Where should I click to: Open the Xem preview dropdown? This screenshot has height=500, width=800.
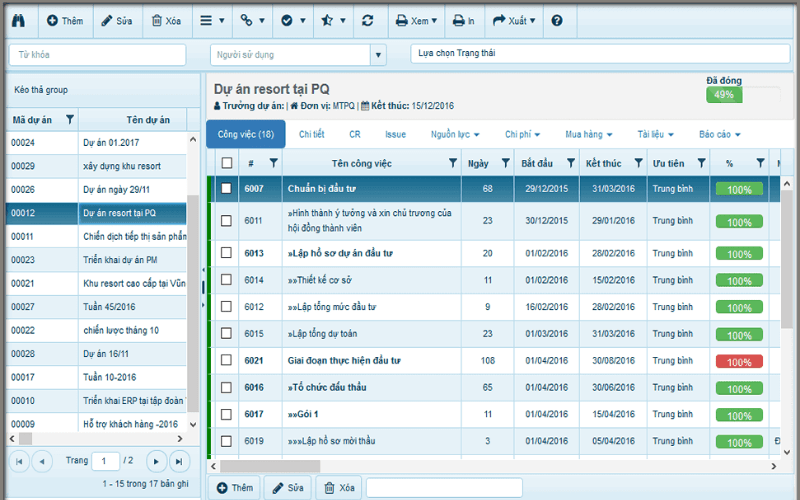pyautogui.click(x=416, y=20)
